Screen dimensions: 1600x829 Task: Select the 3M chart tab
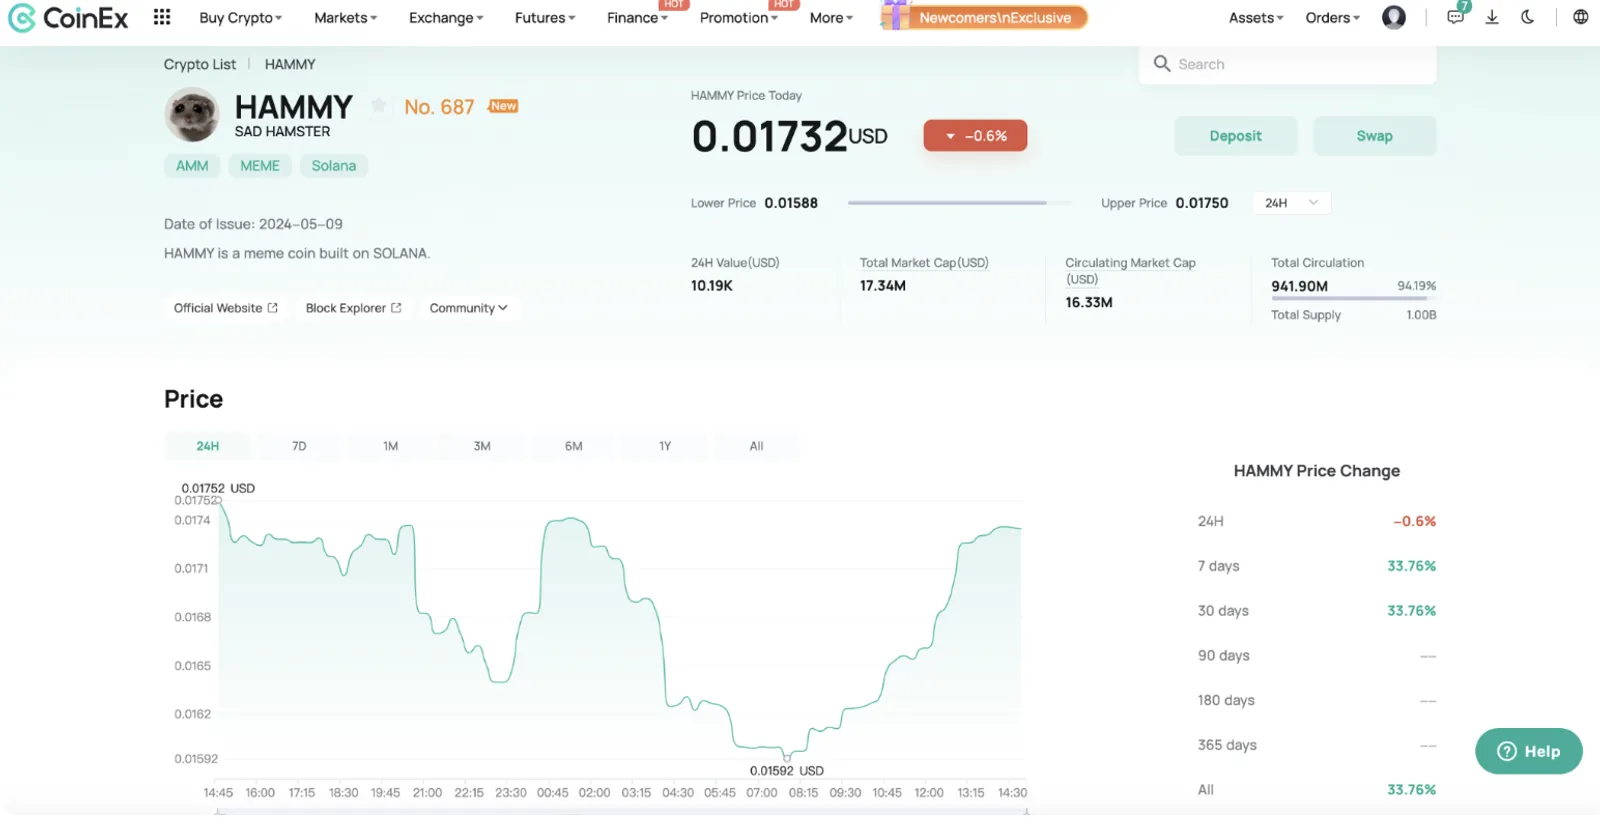[x=482, y=446]
